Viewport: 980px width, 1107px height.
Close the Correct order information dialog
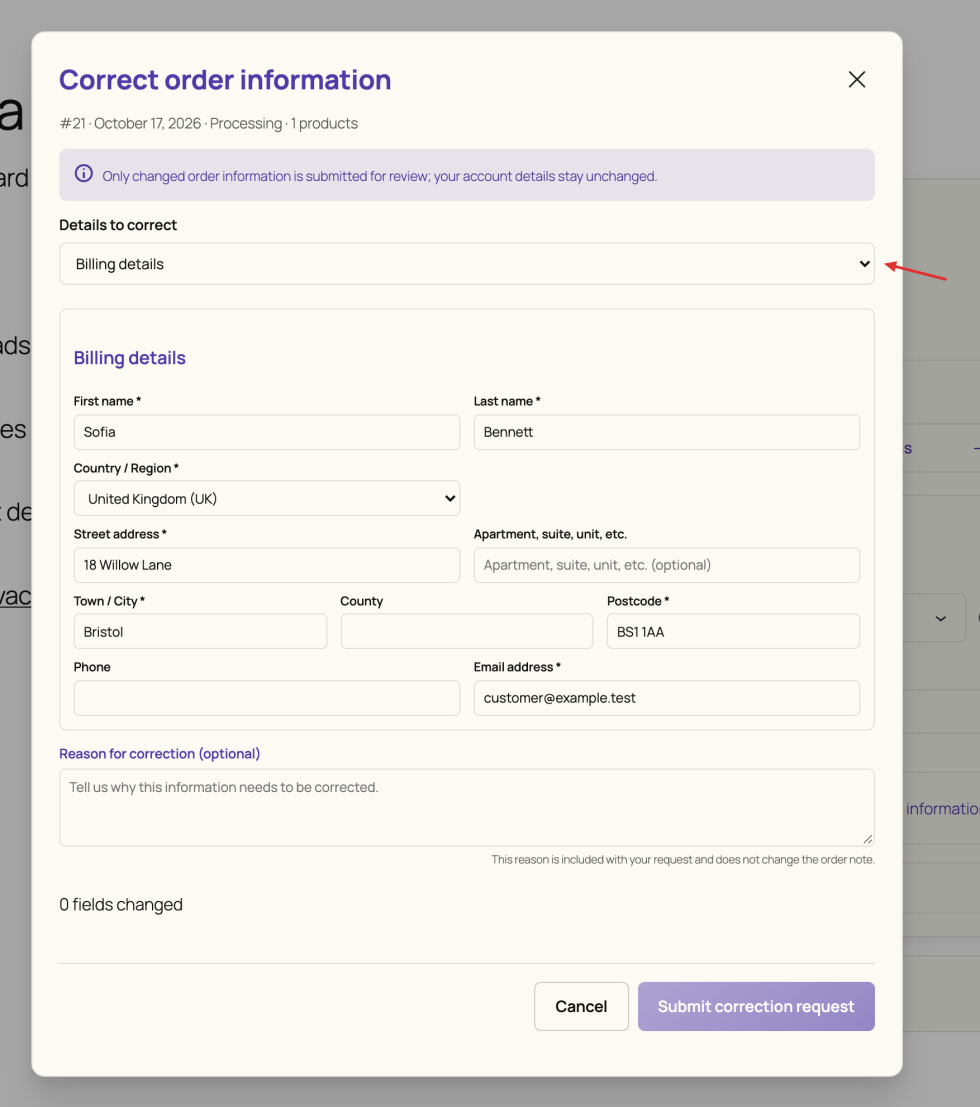[856, 80]
